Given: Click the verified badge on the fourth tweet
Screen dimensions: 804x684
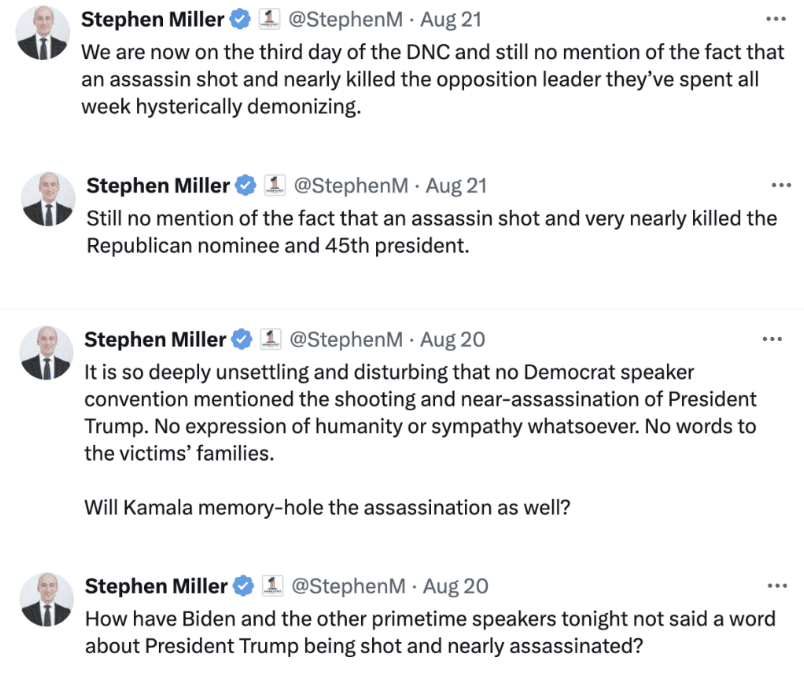Looking at the screenshot, I should [x=244, y=586].
